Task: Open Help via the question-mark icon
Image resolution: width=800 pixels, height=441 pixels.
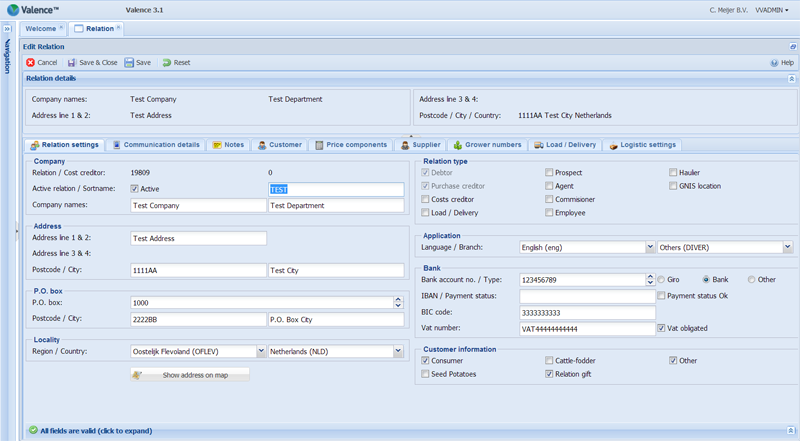Action: click(774, 63)
